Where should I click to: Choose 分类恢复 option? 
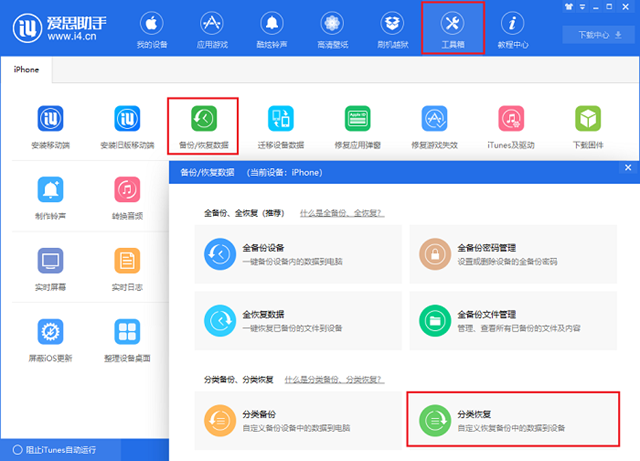[x=513, y=419]
